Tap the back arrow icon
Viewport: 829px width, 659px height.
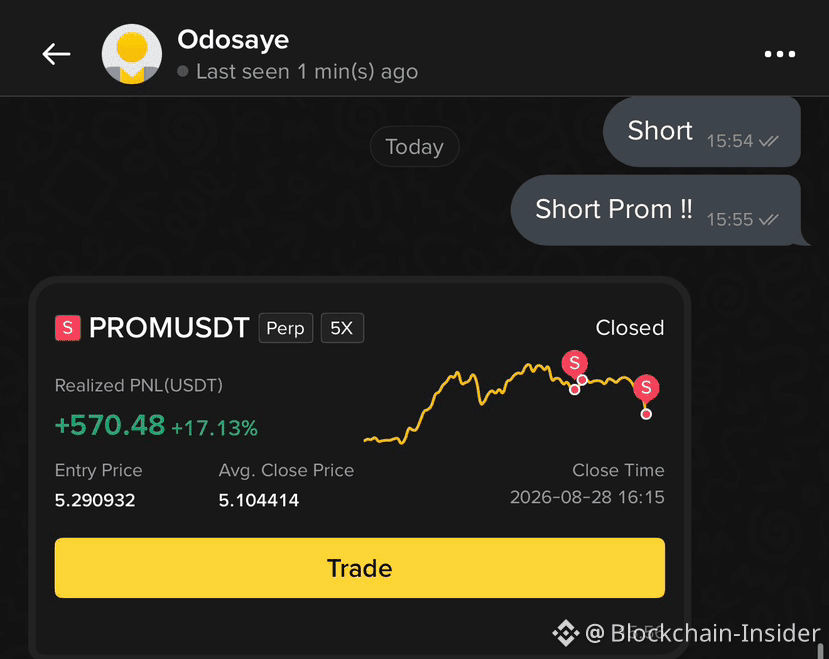point(56,54)
